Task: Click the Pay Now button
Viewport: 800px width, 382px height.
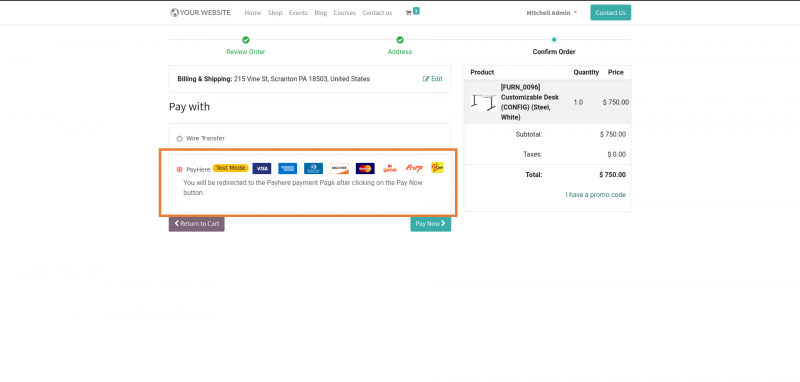Action: [431, 224]
